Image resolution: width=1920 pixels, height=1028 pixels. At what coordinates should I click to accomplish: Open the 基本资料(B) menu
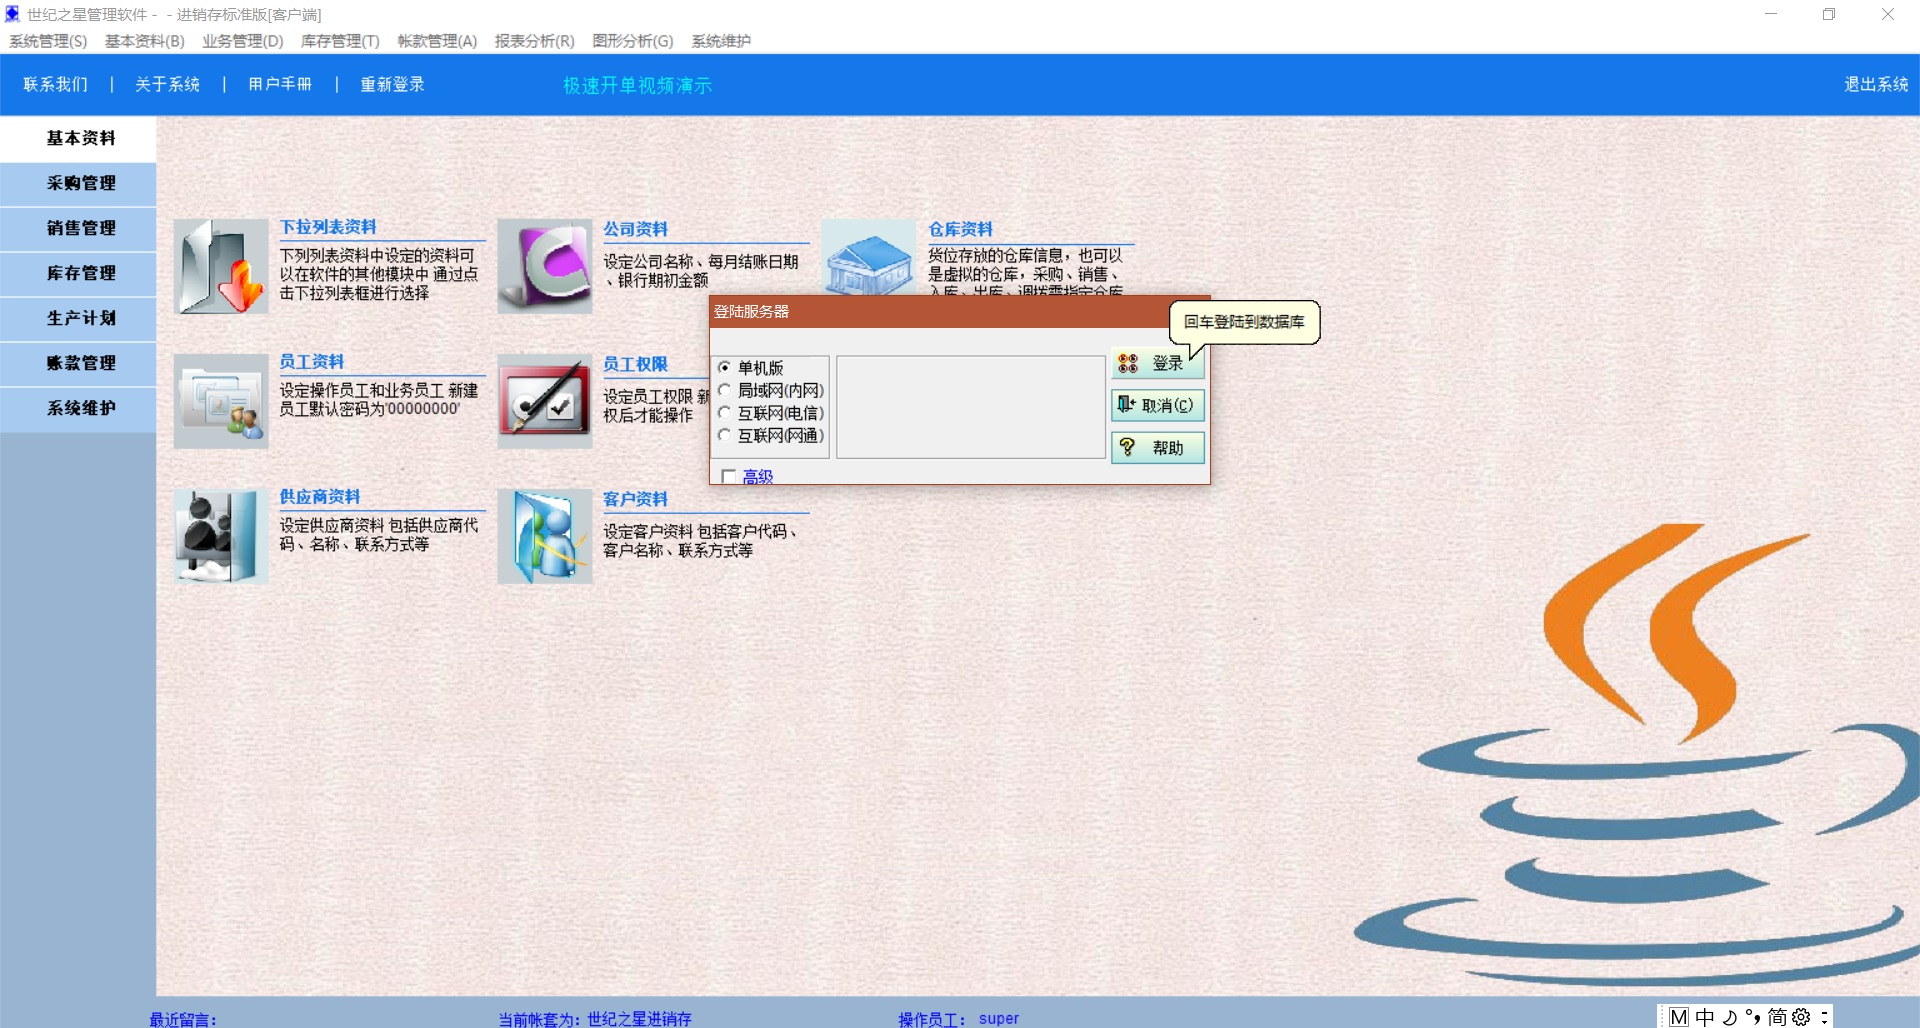(x=145, y=41)
